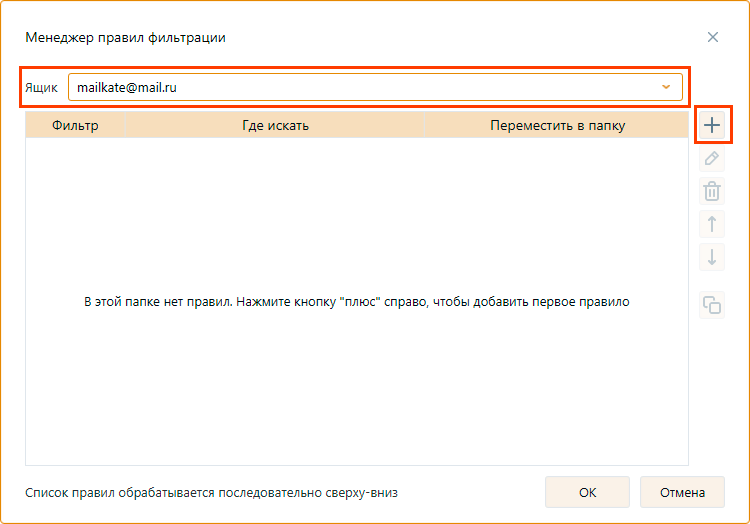The image size is (750, 524).
Task: Click the "Фильтр" column header
Action: (x=75, y=126)
